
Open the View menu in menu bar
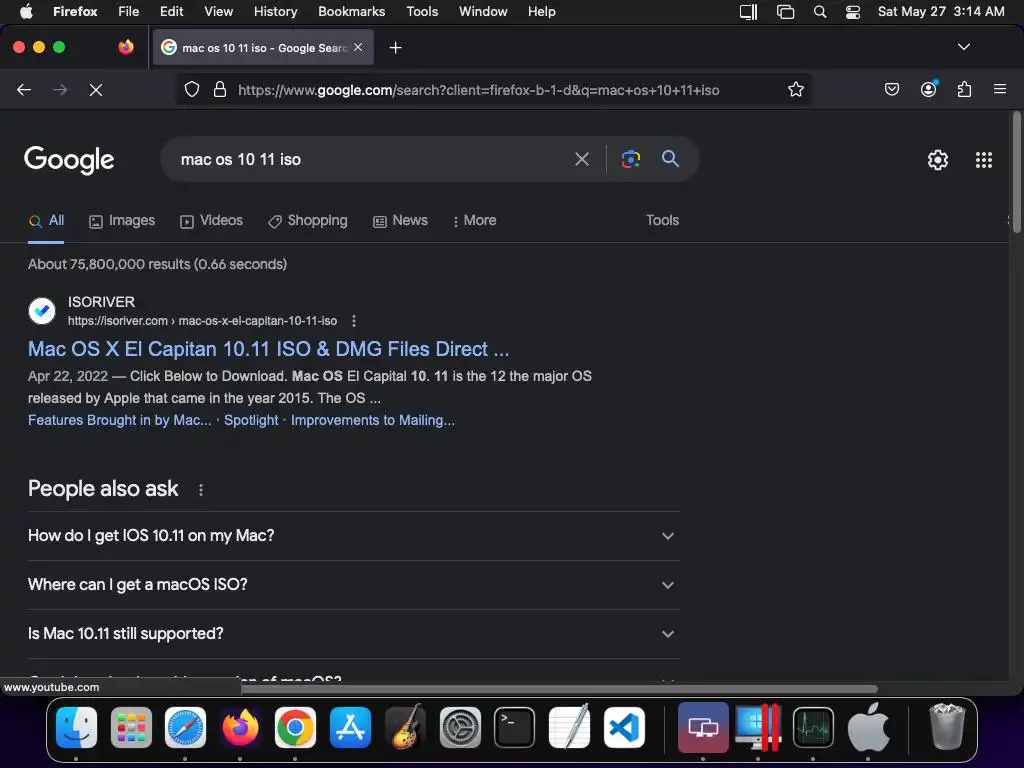pos(218,12)
